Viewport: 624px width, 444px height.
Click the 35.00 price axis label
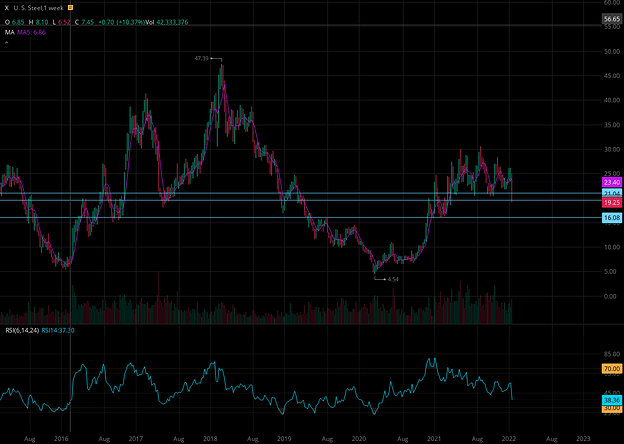(x=612, y=125)
